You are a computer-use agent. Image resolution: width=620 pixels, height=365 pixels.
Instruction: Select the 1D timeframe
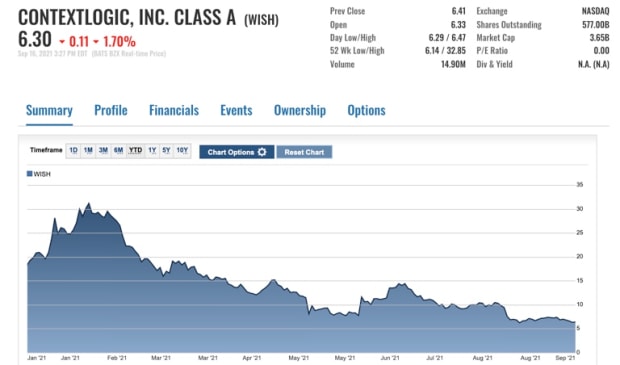tap(73, 150)
